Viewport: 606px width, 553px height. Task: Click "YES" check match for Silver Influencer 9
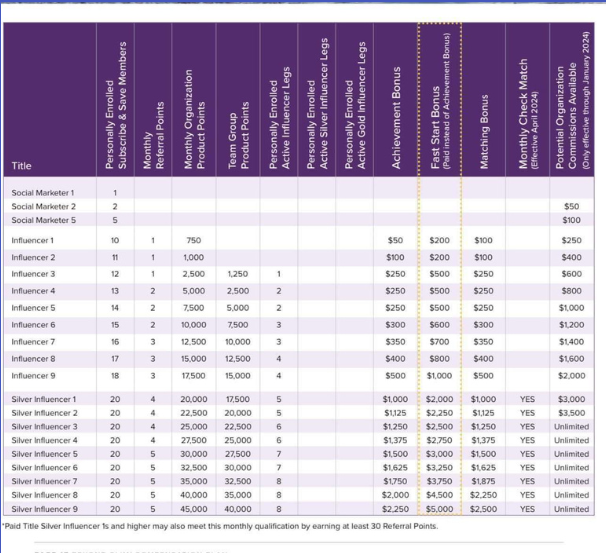(x=527, y=509)
